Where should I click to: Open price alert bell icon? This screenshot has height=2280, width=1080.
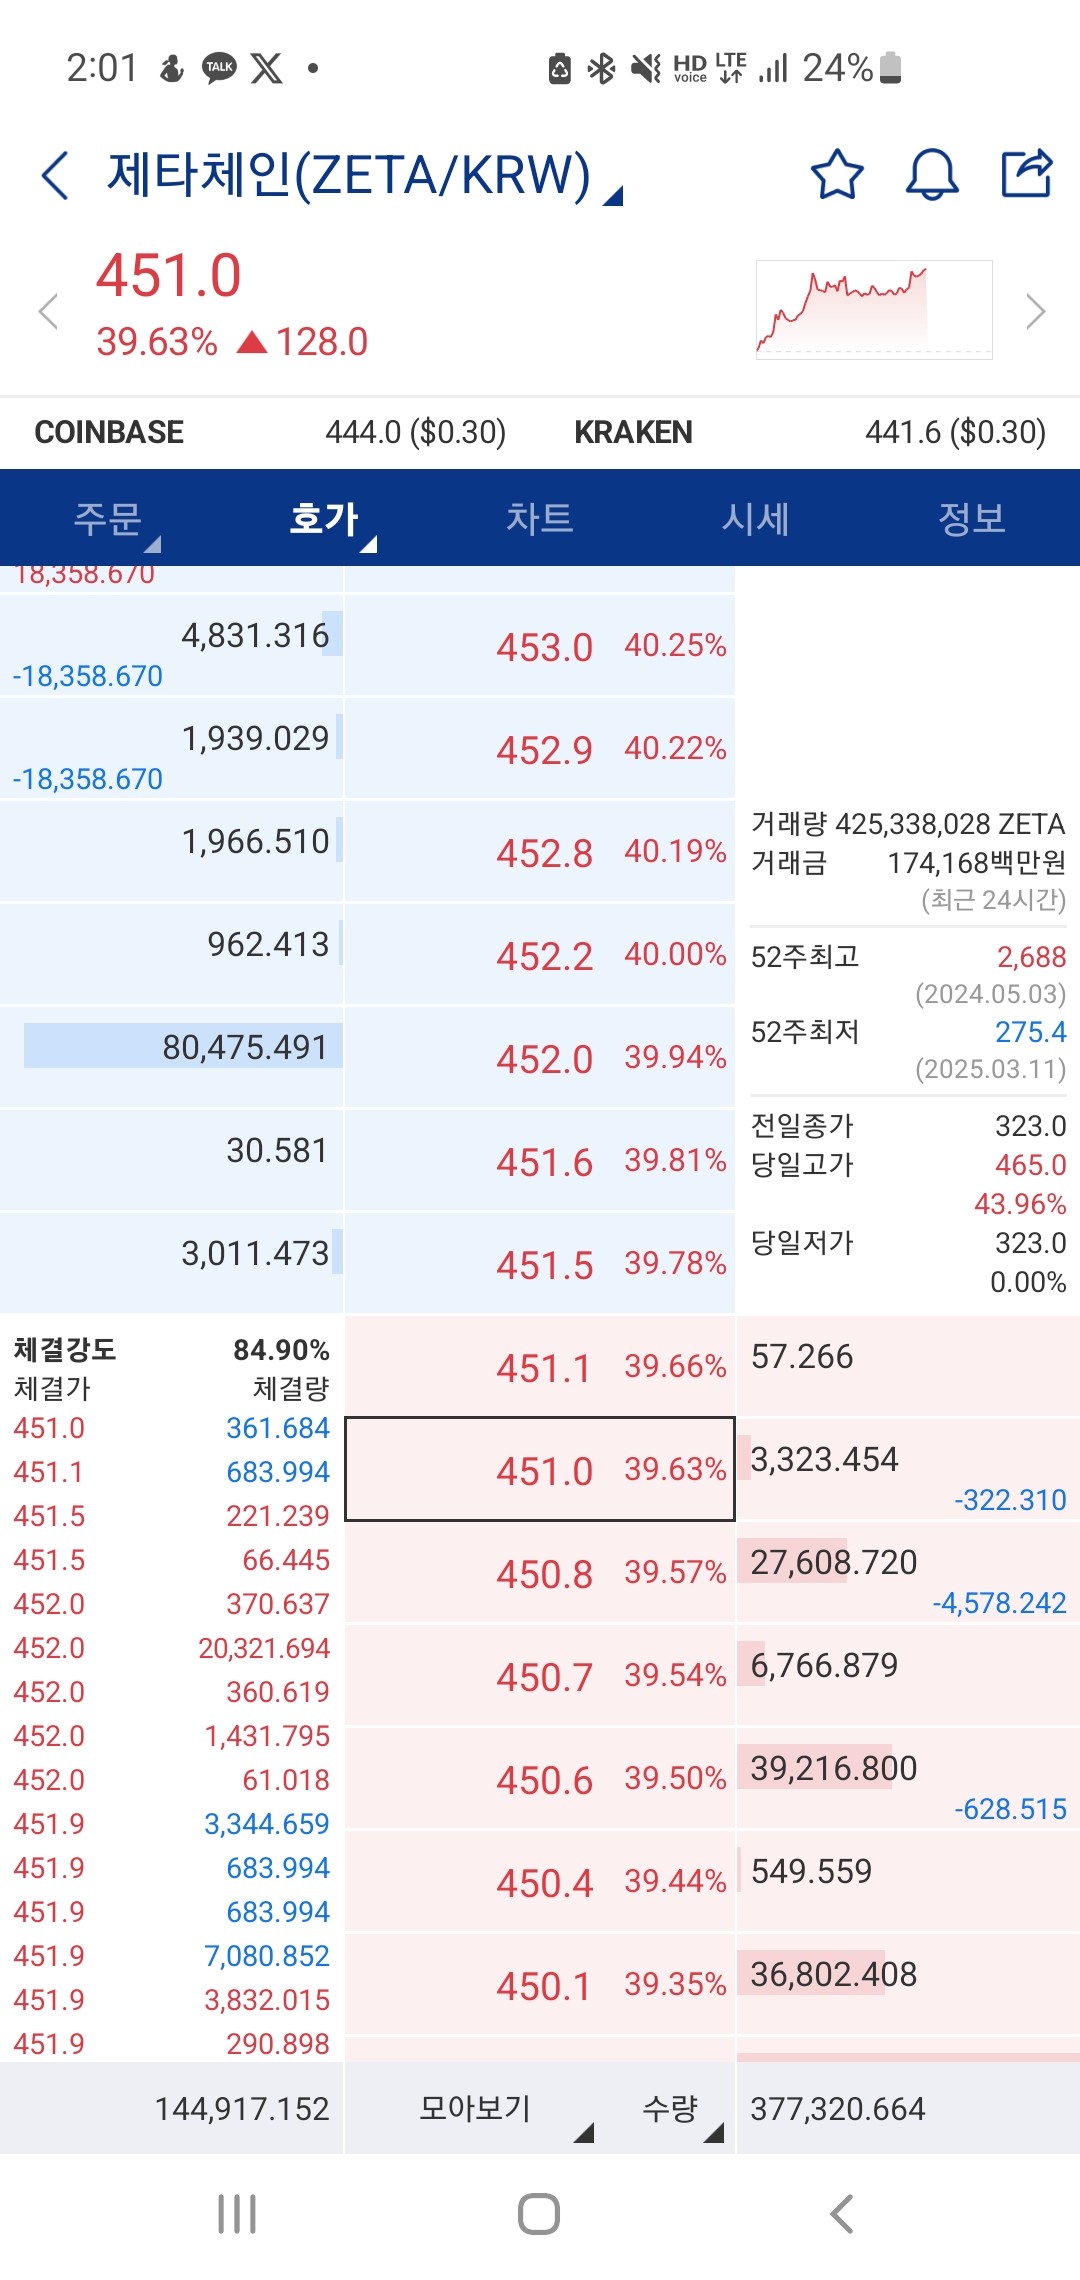click(931, 175)
